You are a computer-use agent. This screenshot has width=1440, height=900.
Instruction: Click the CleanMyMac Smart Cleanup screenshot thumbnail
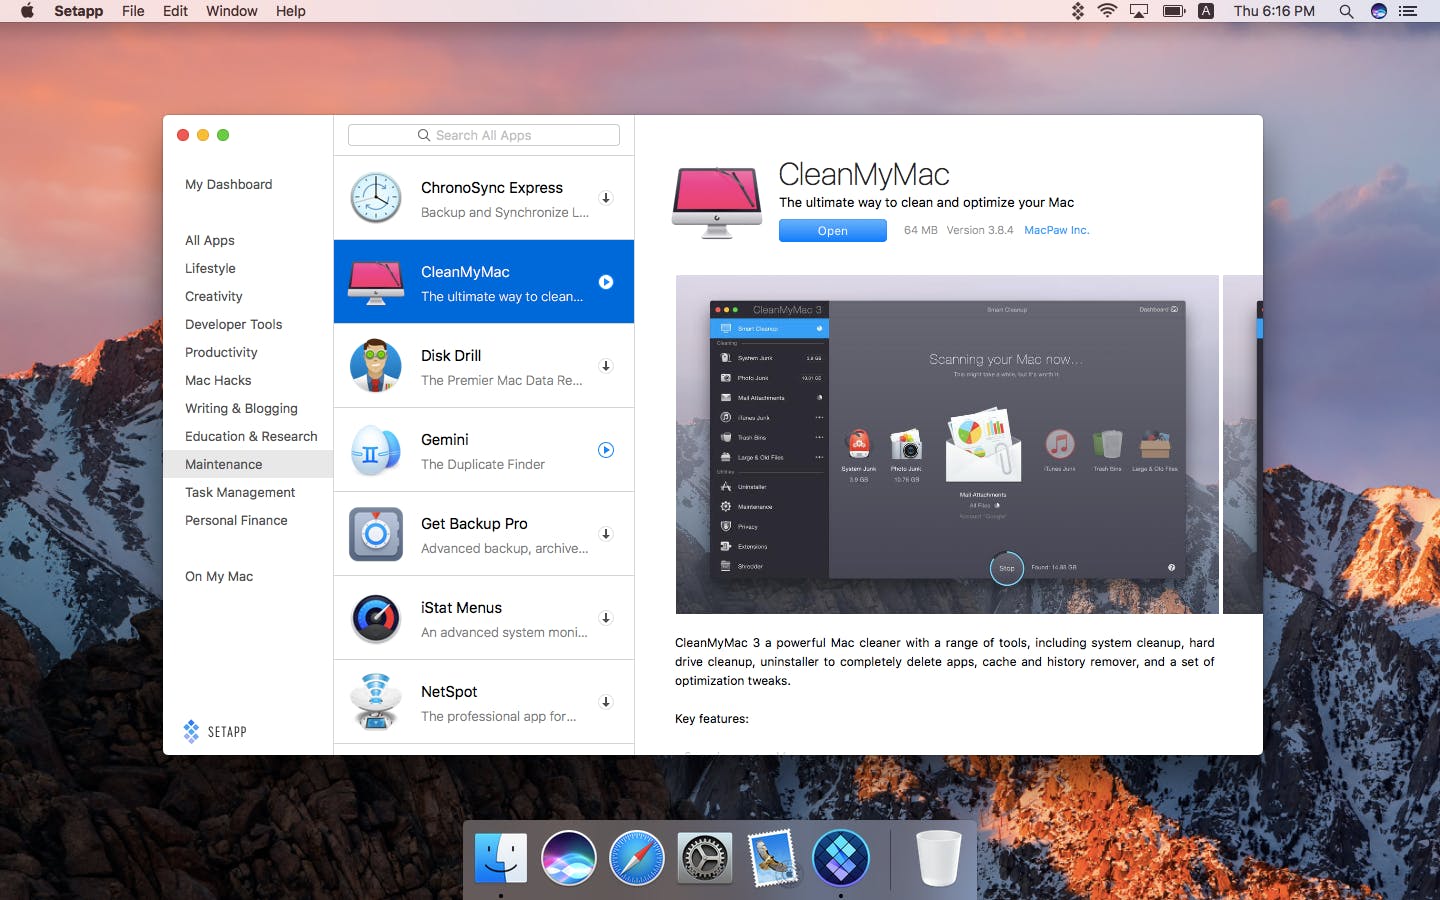point(947,444)
